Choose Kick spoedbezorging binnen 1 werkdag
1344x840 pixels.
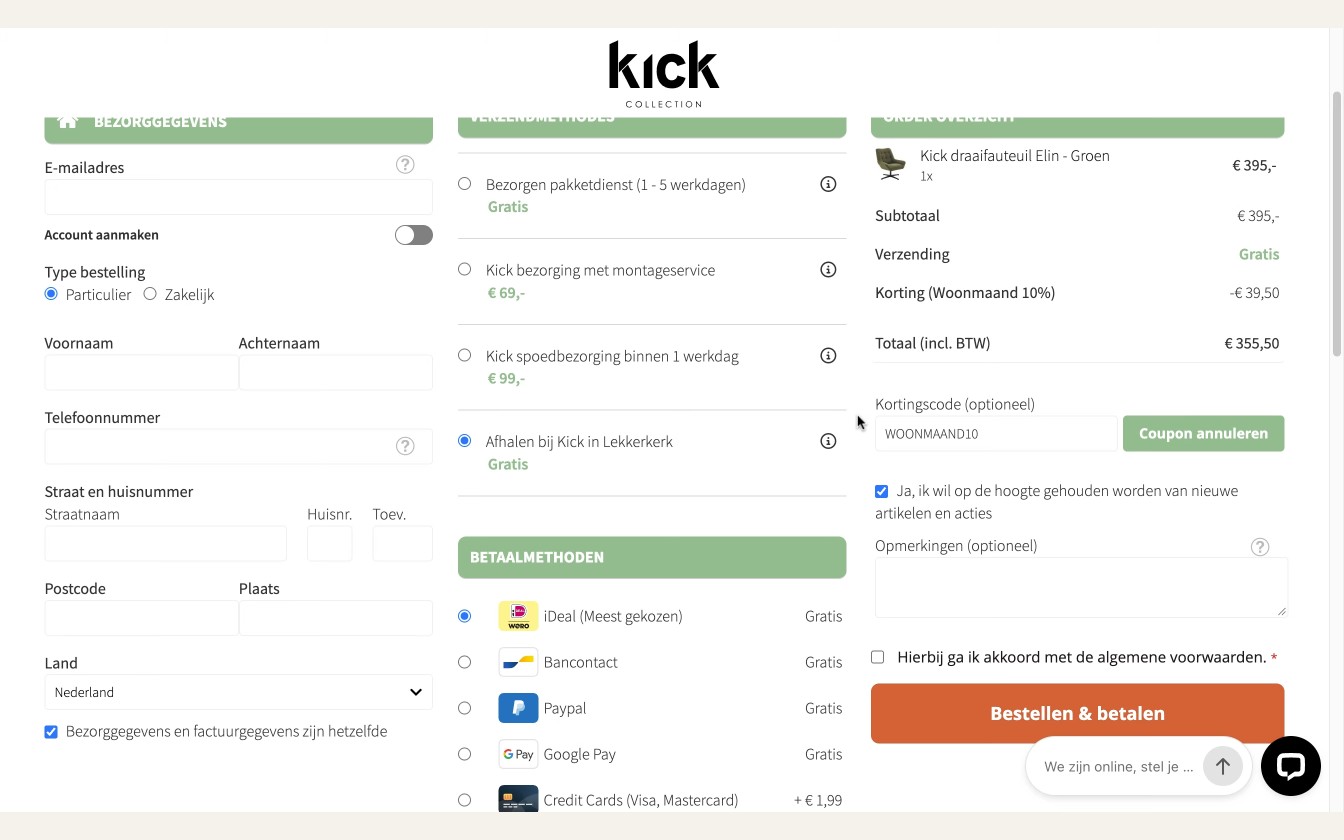[464, 355]
